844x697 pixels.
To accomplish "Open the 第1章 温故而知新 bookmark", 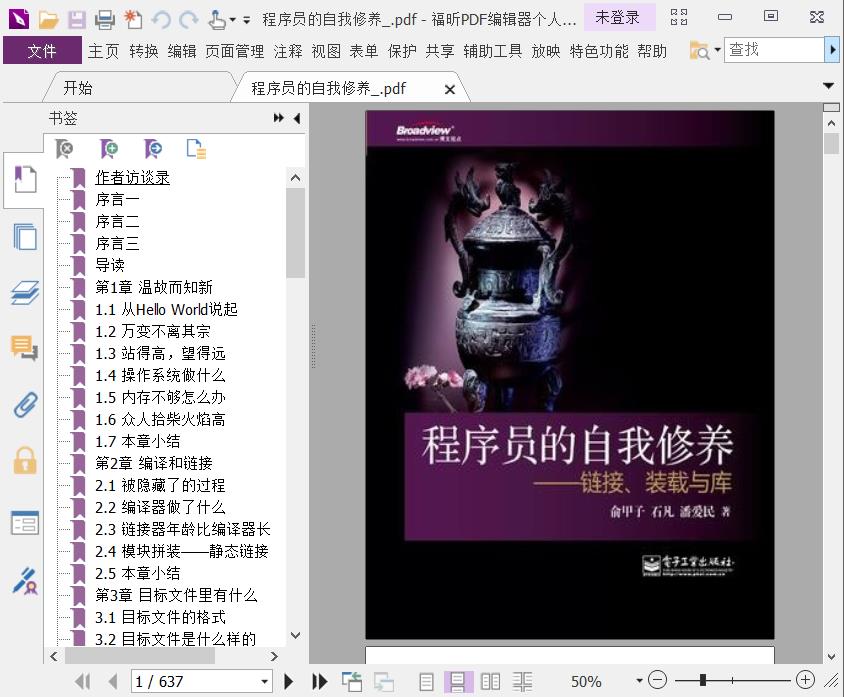I will (x=154, y=287).
